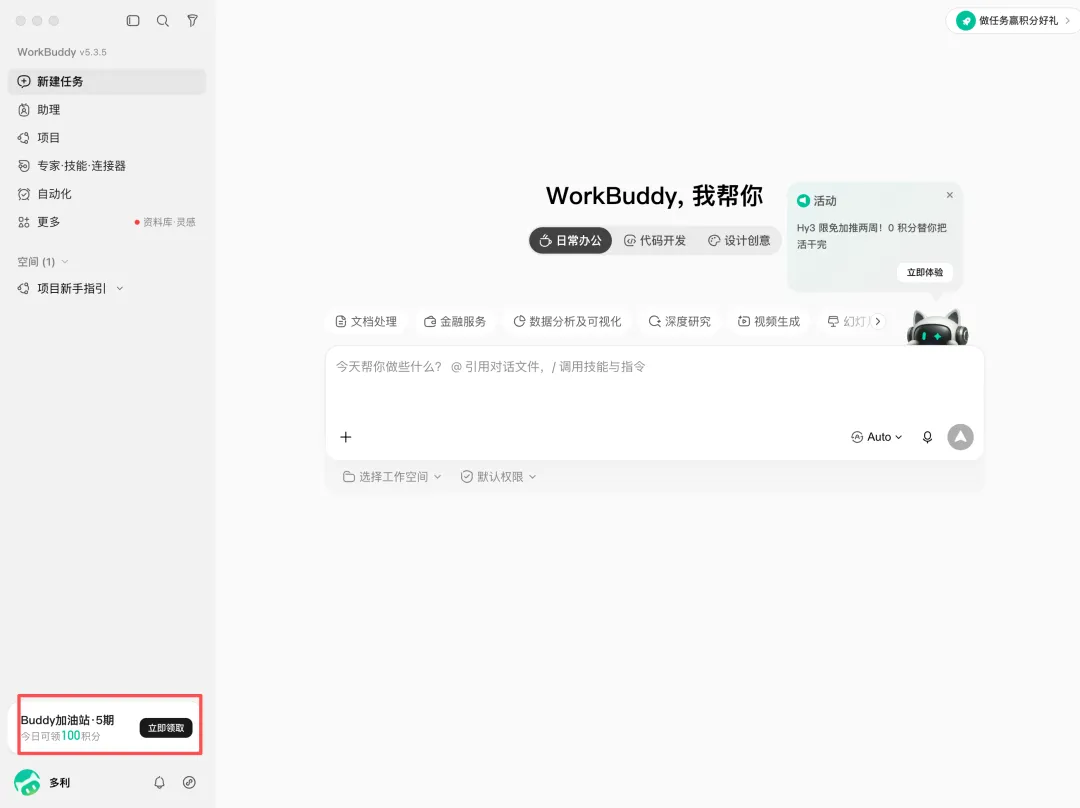Select the 日常办公 tab
The width and height of the screenshot is (1080, 808).
pos(570,240)
